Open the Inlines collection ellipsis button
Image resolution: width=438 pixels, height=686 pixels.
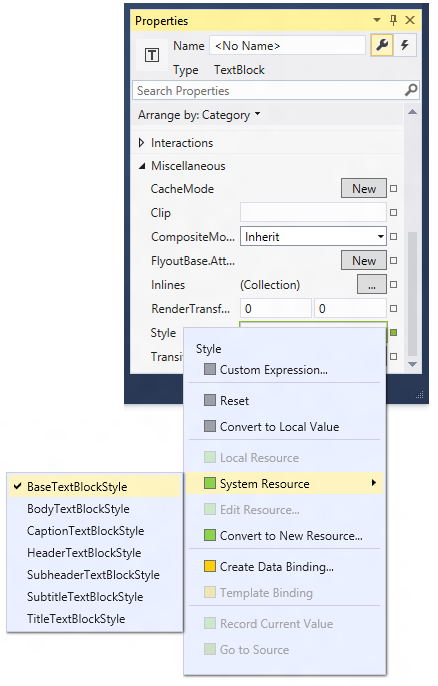pyautogui.click(x=372, y=285)
